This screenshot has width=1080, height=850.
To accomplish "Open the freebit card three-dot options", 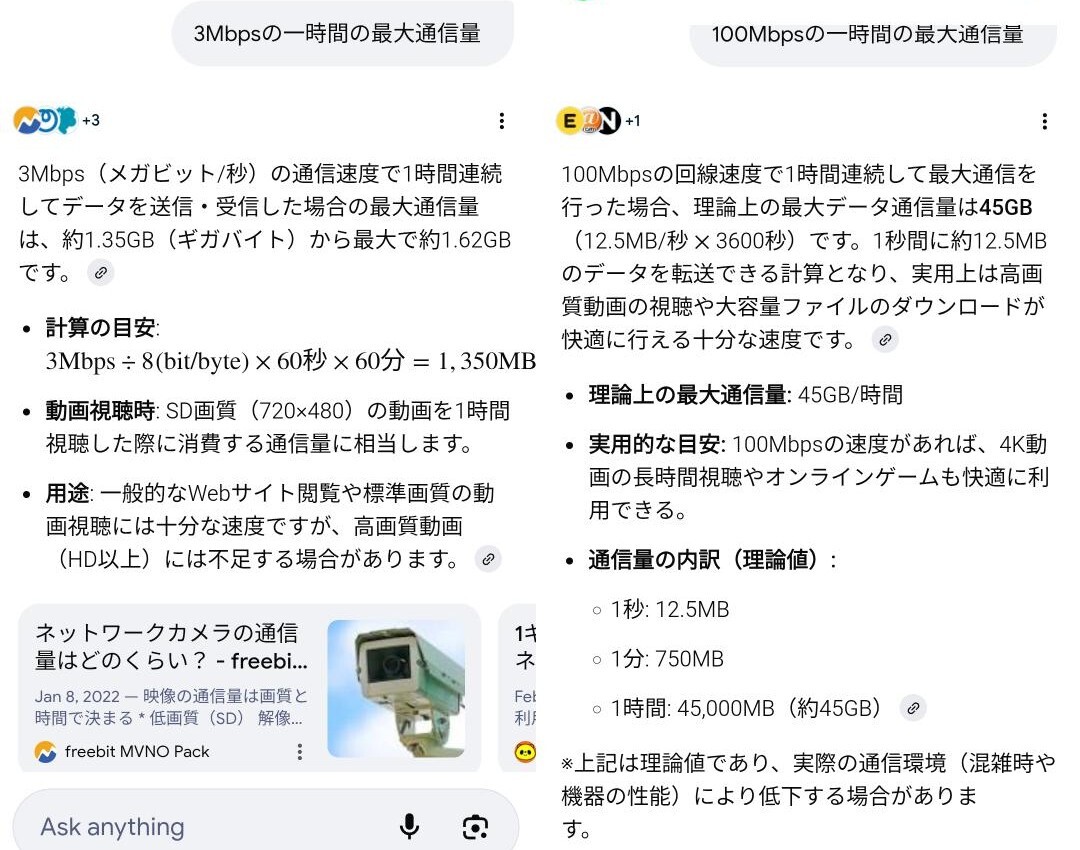I will pos(300,751).
